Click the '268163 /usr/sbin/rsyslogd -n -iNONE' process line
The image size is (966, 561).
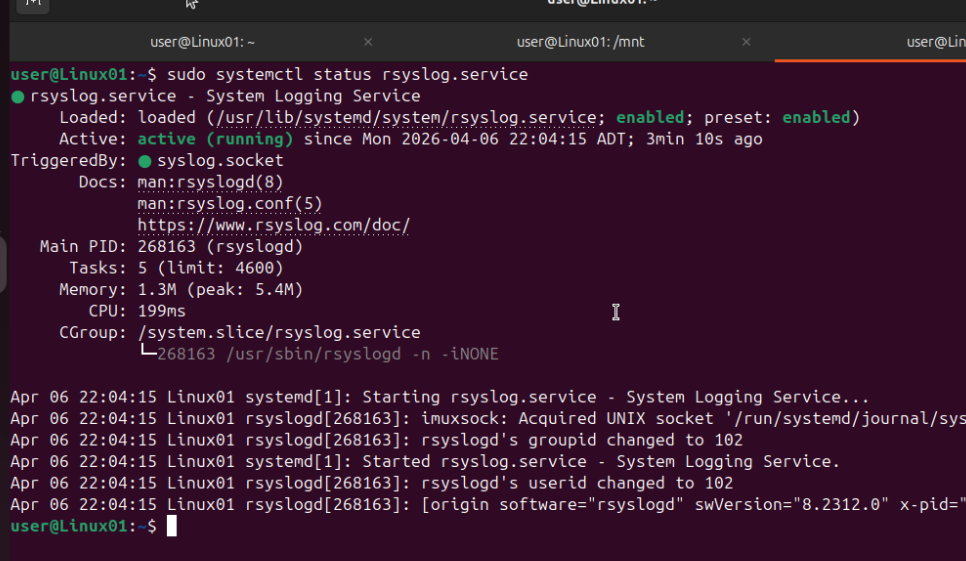tap(328, 354)
